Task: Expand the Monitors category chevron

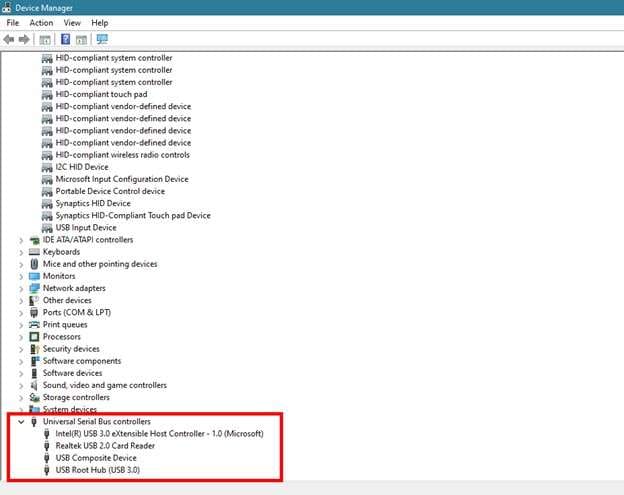Action: click(x=21, y=277)
